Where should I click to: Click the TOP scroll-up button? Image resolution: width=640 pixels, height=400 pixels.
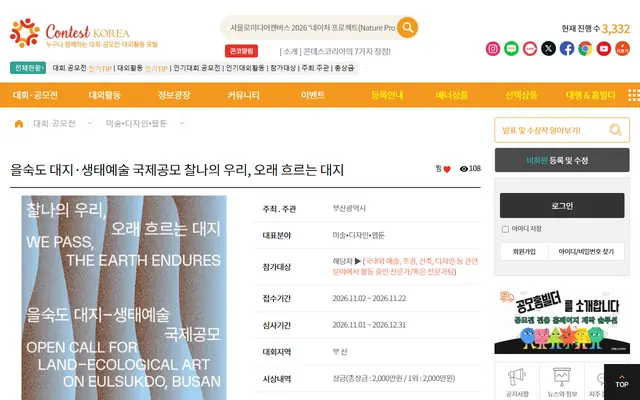coord(622,382)
